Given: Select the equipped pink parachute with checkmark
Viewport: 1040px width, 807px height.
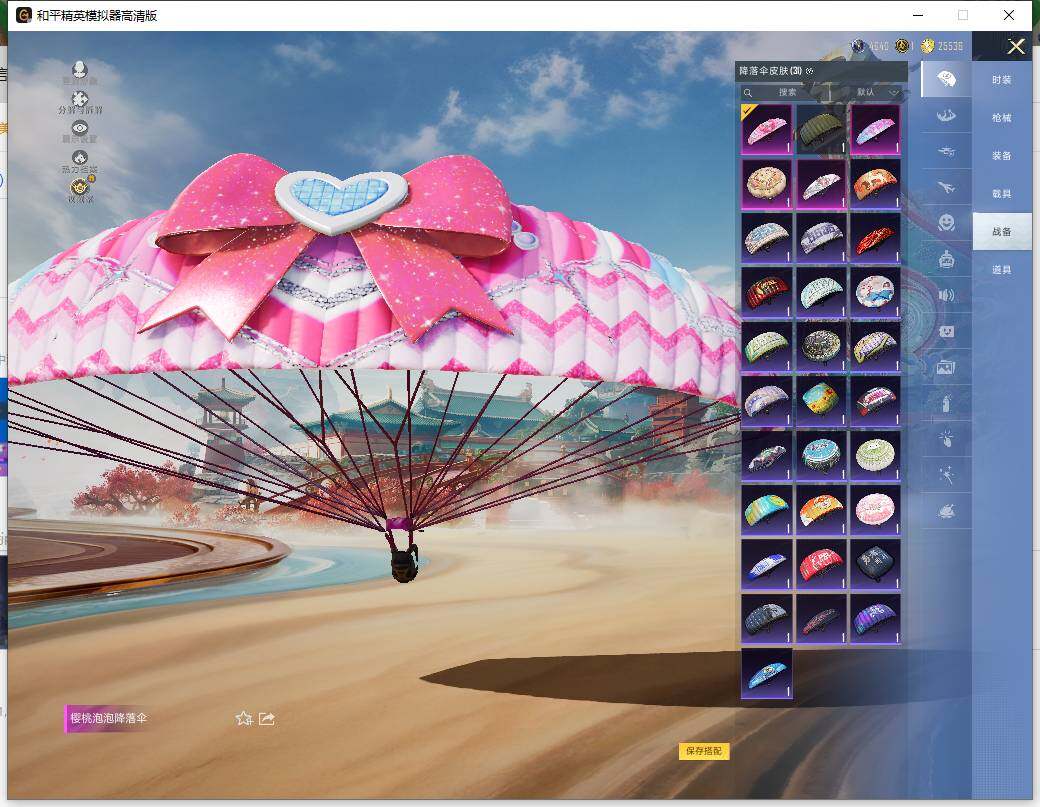Looking at the screenshot, I should click(x=766, y=129).
